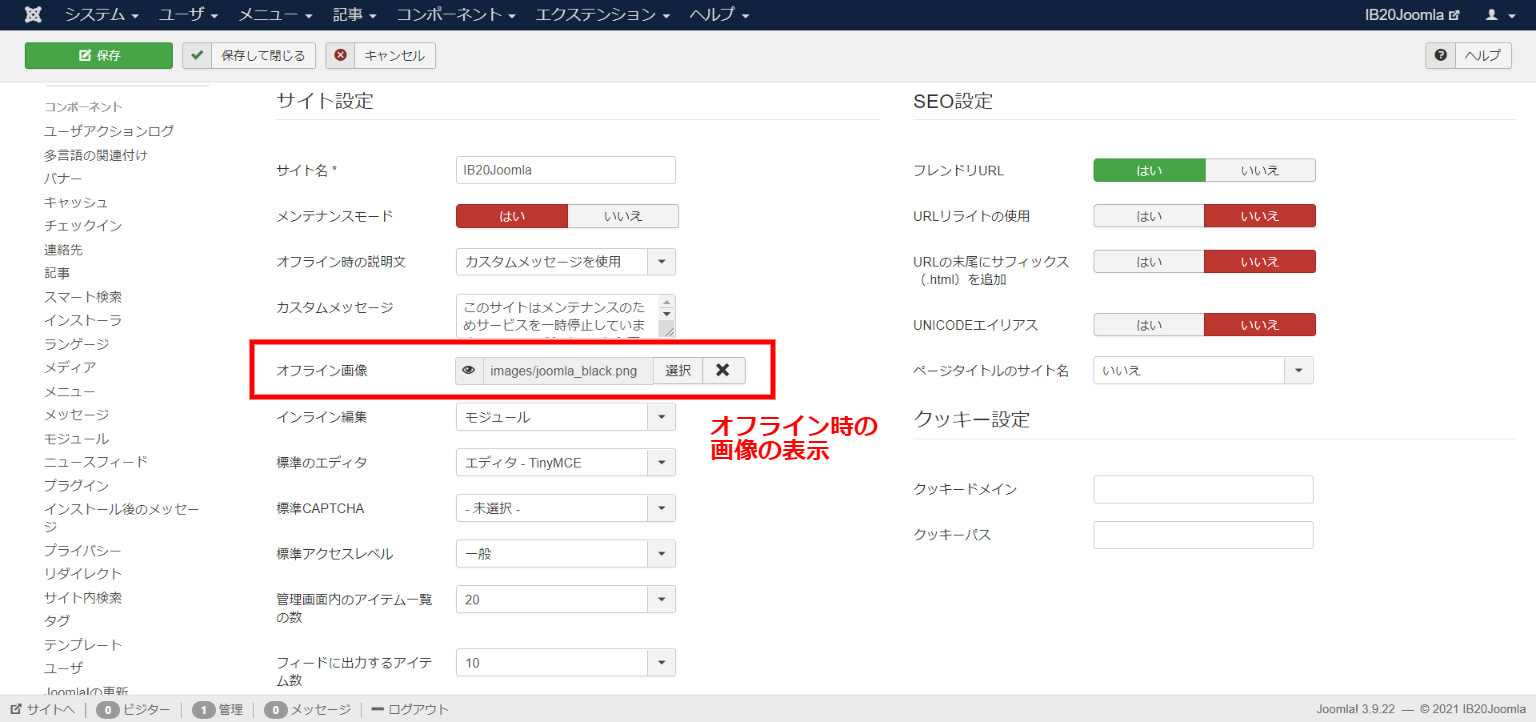The height and width of the screenshot is (722, 1536).
Task: Expand the offline description text dropdown
Action: click(x=661, y=262)
